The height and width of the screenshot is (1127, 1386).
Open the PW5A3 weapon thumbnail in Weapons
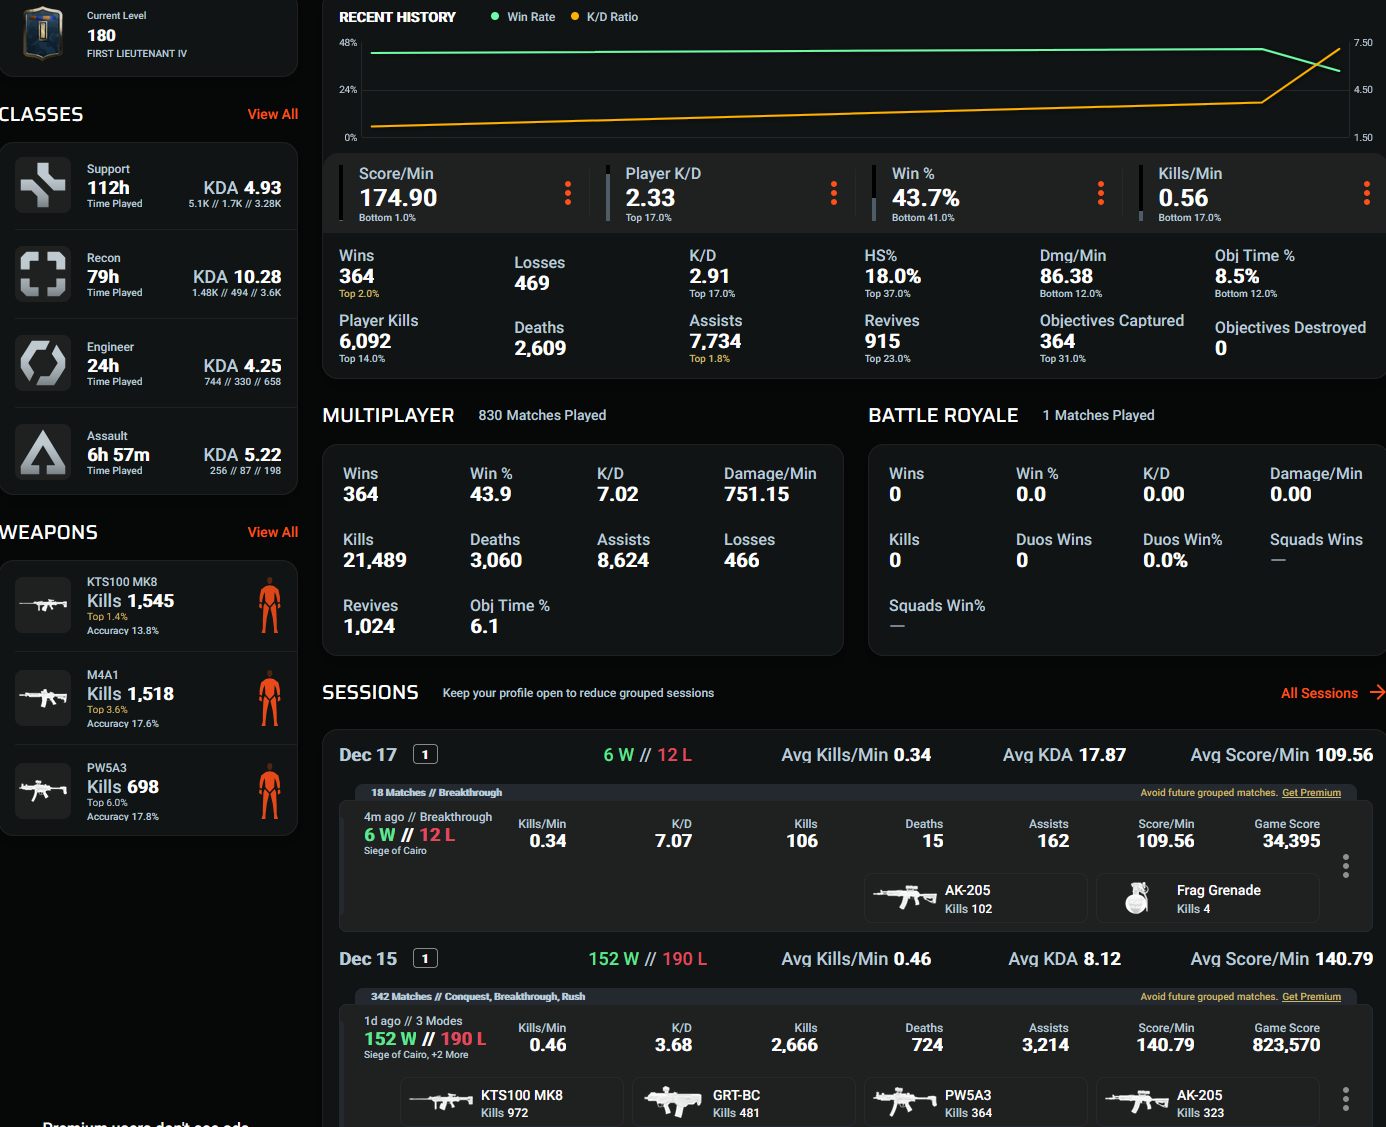point(43,791)
